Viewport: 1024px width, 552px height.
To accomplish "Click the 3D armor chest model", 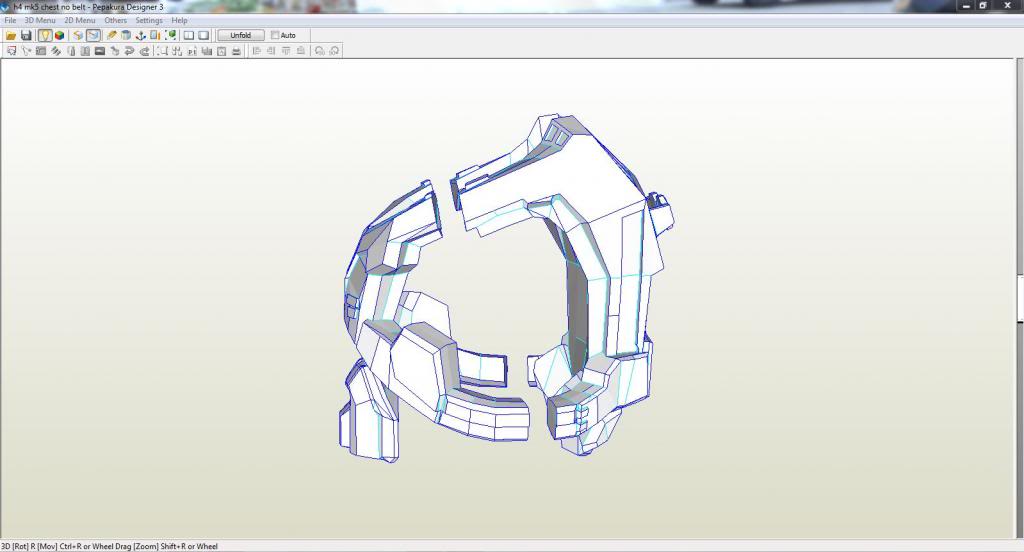I will (506, 287).
